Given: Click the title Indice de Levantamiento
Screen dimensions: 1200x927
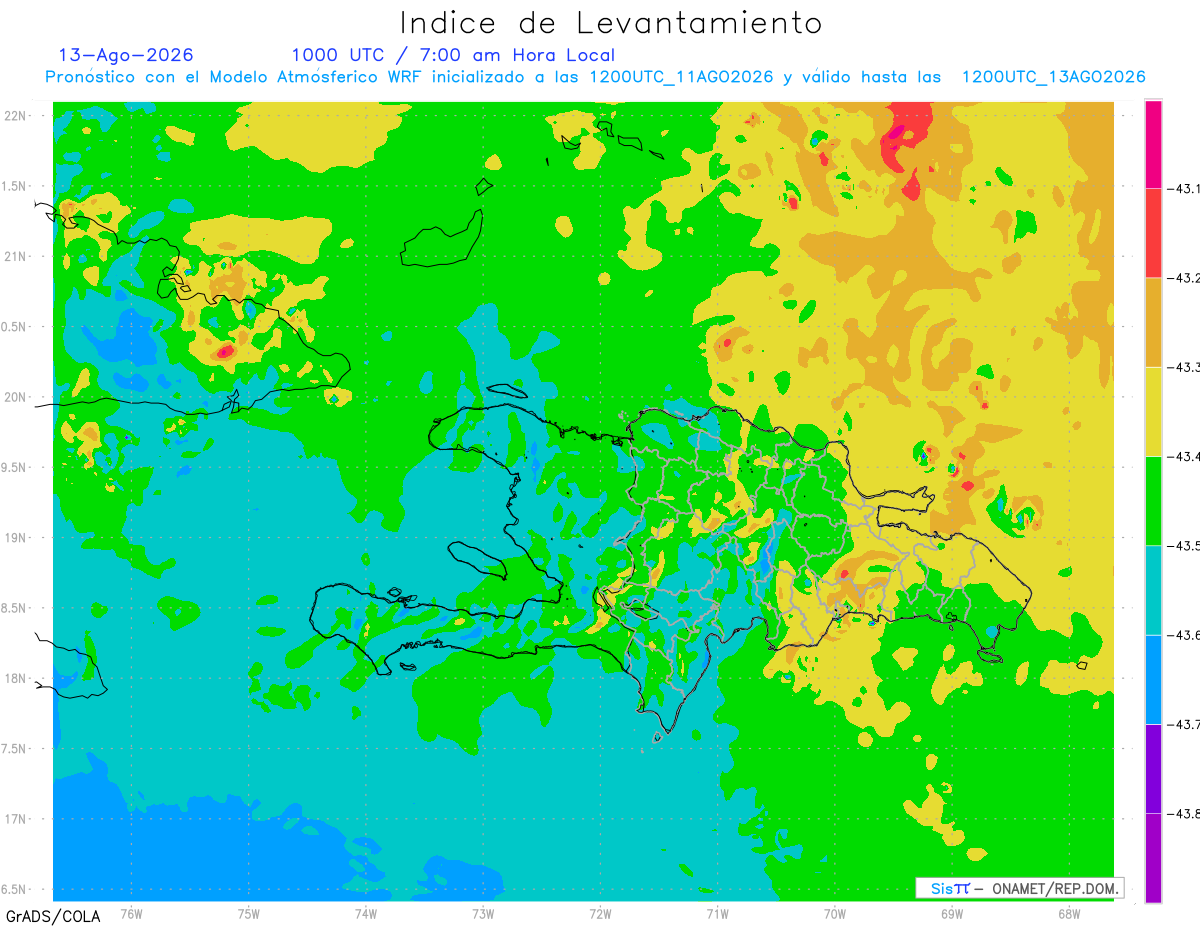Looking at the screenshot, I should click(611, 22).
